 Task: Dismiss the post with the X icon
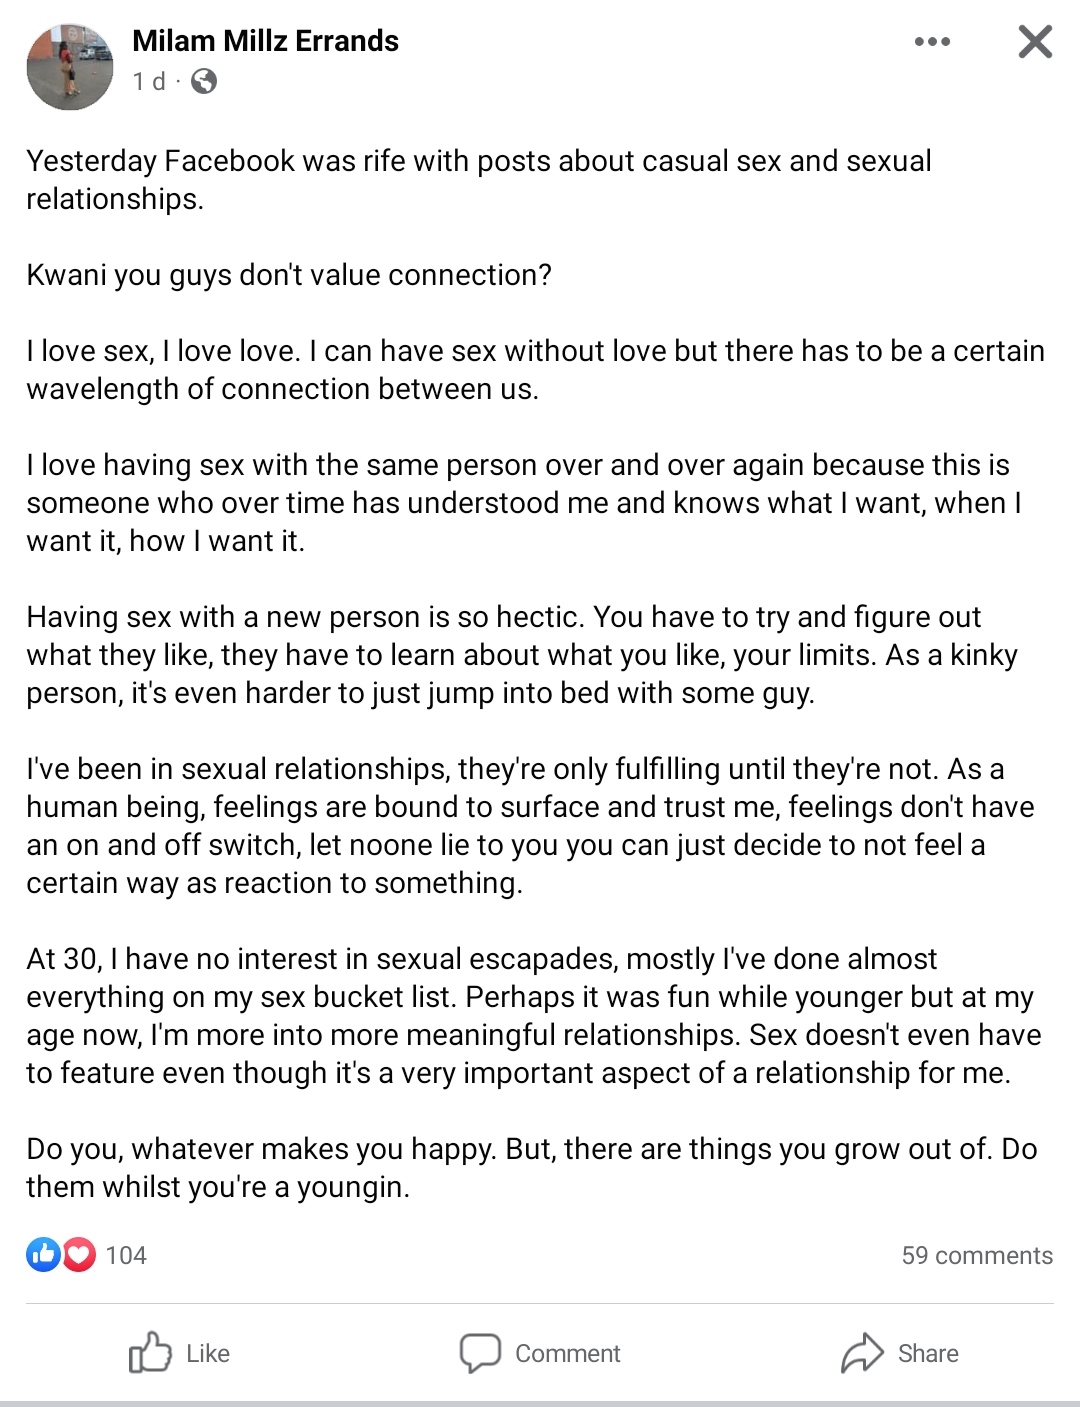pyautogui.click(x=1035, y=42)
